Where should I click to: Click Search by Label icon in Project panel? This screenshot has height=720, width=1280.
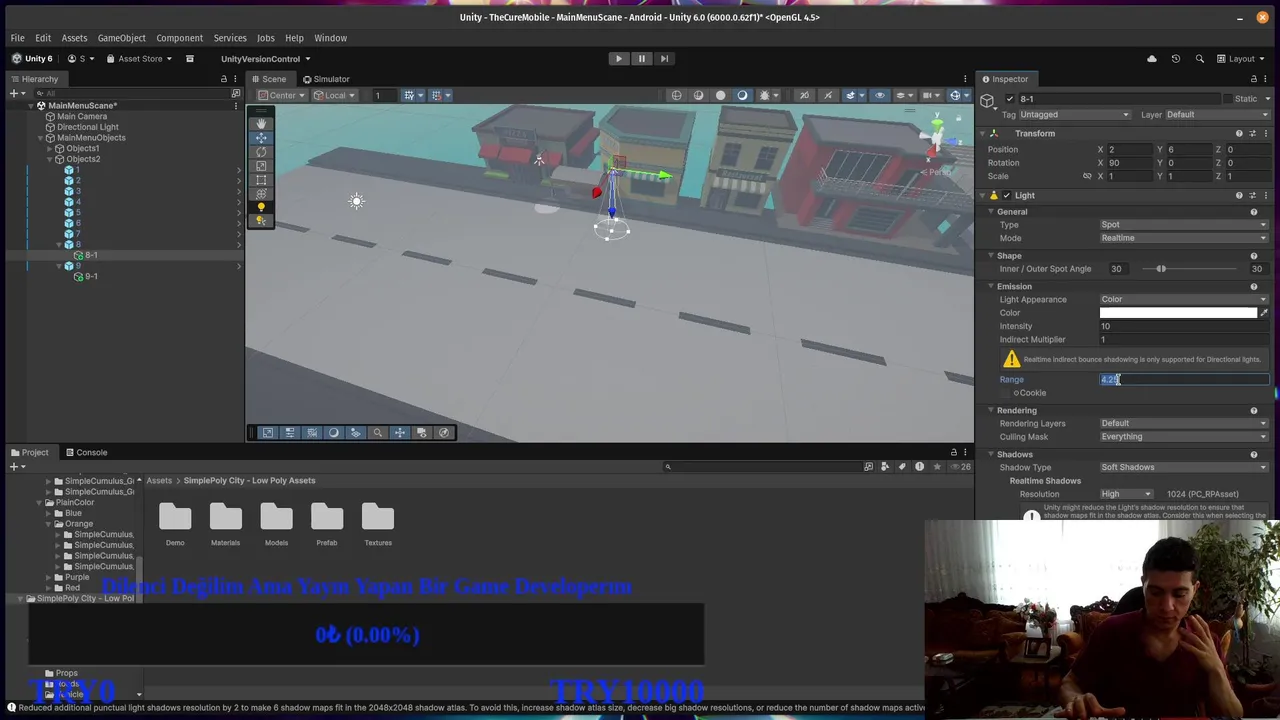(903, 466)
